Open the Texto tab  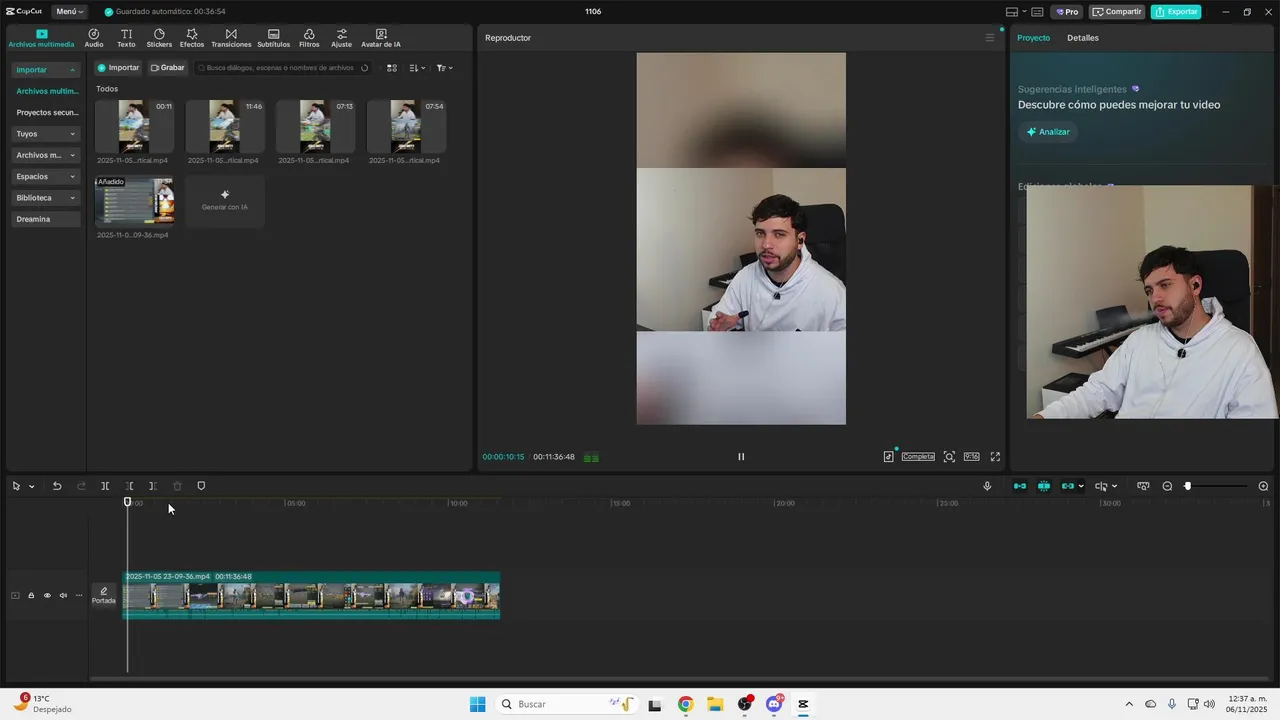pos(126,38)
